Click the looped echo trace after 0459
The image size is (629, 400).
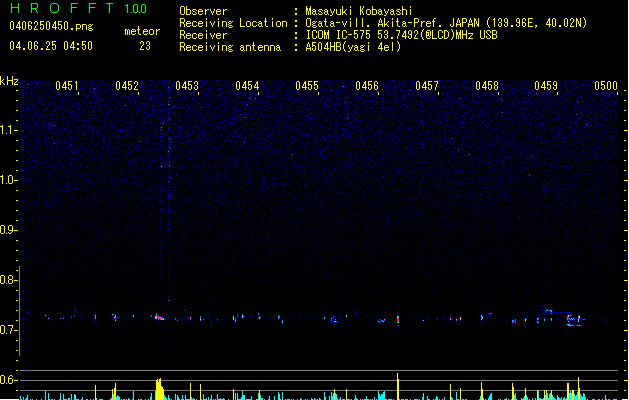[574, 320]
